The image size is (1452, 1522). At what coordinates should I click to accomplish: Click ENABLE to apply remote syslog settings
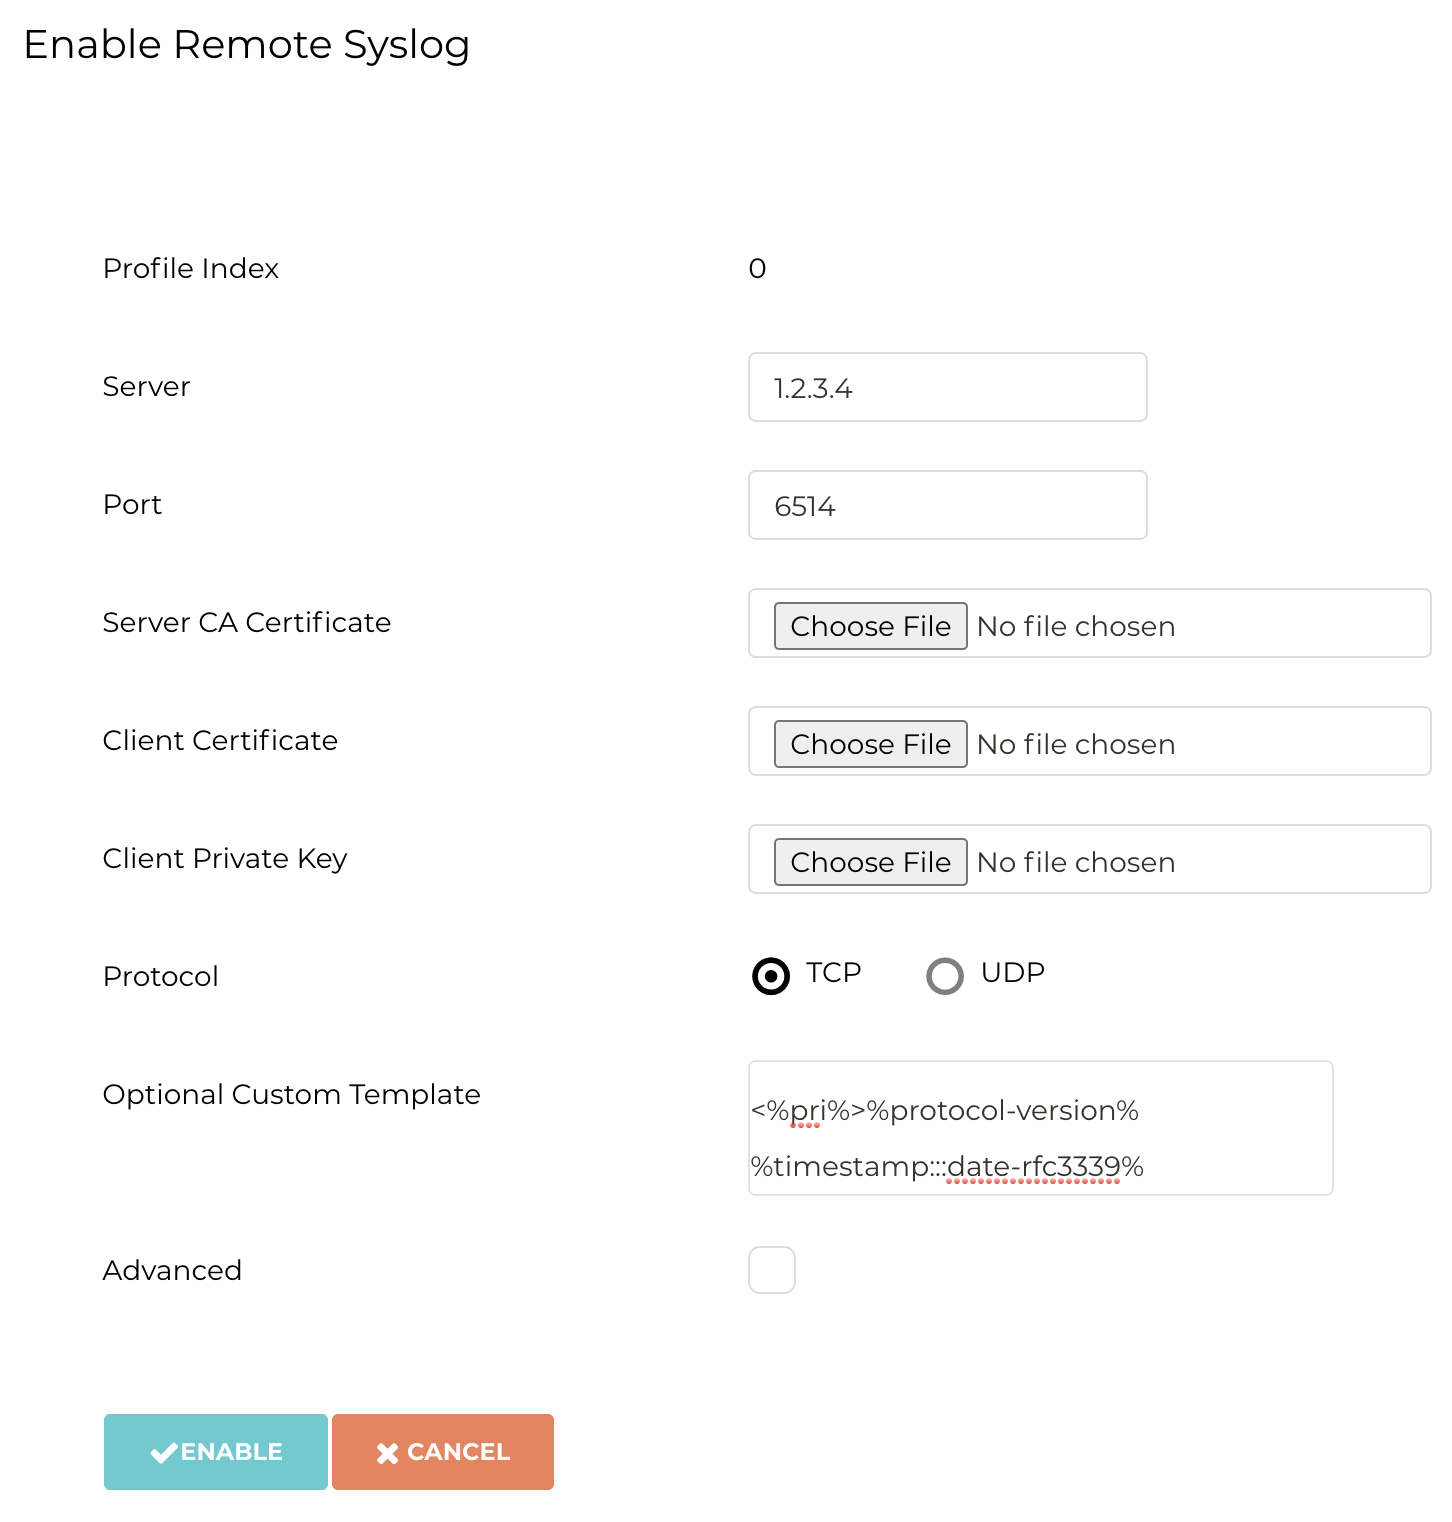pyautogui.click(x=215, y=1452)
